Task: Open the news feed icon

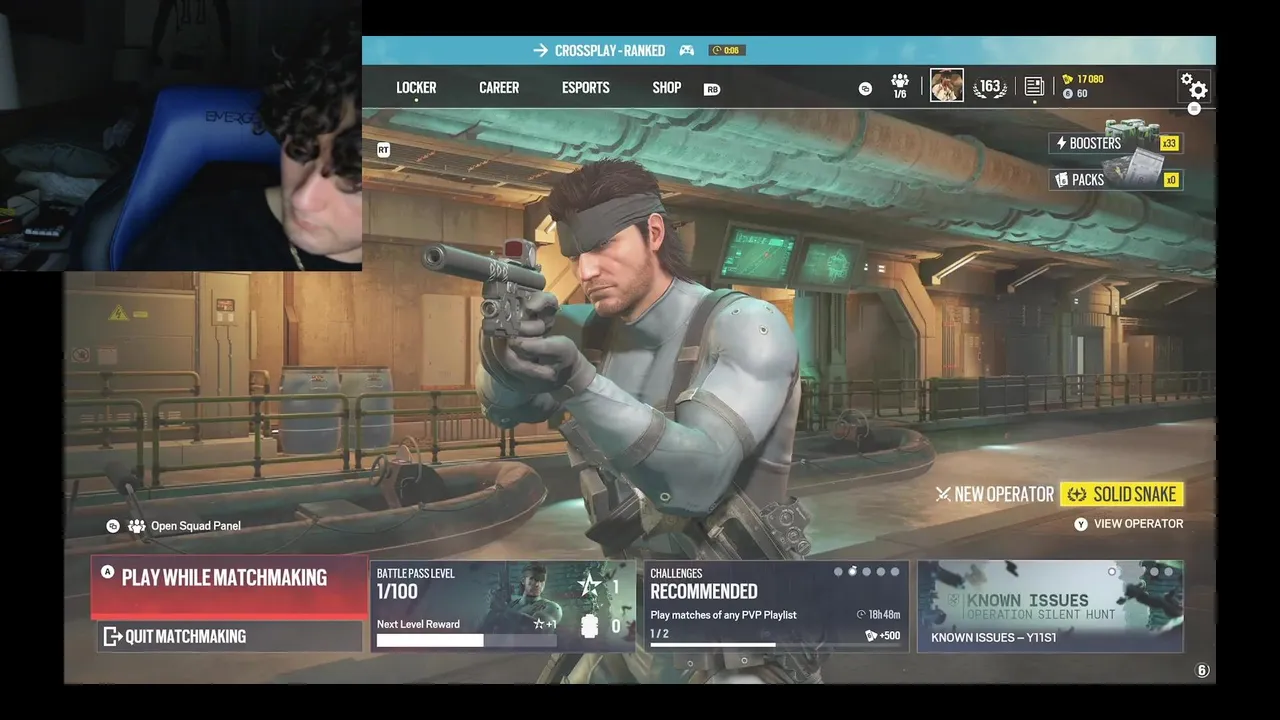Action: pos(1034,87)
